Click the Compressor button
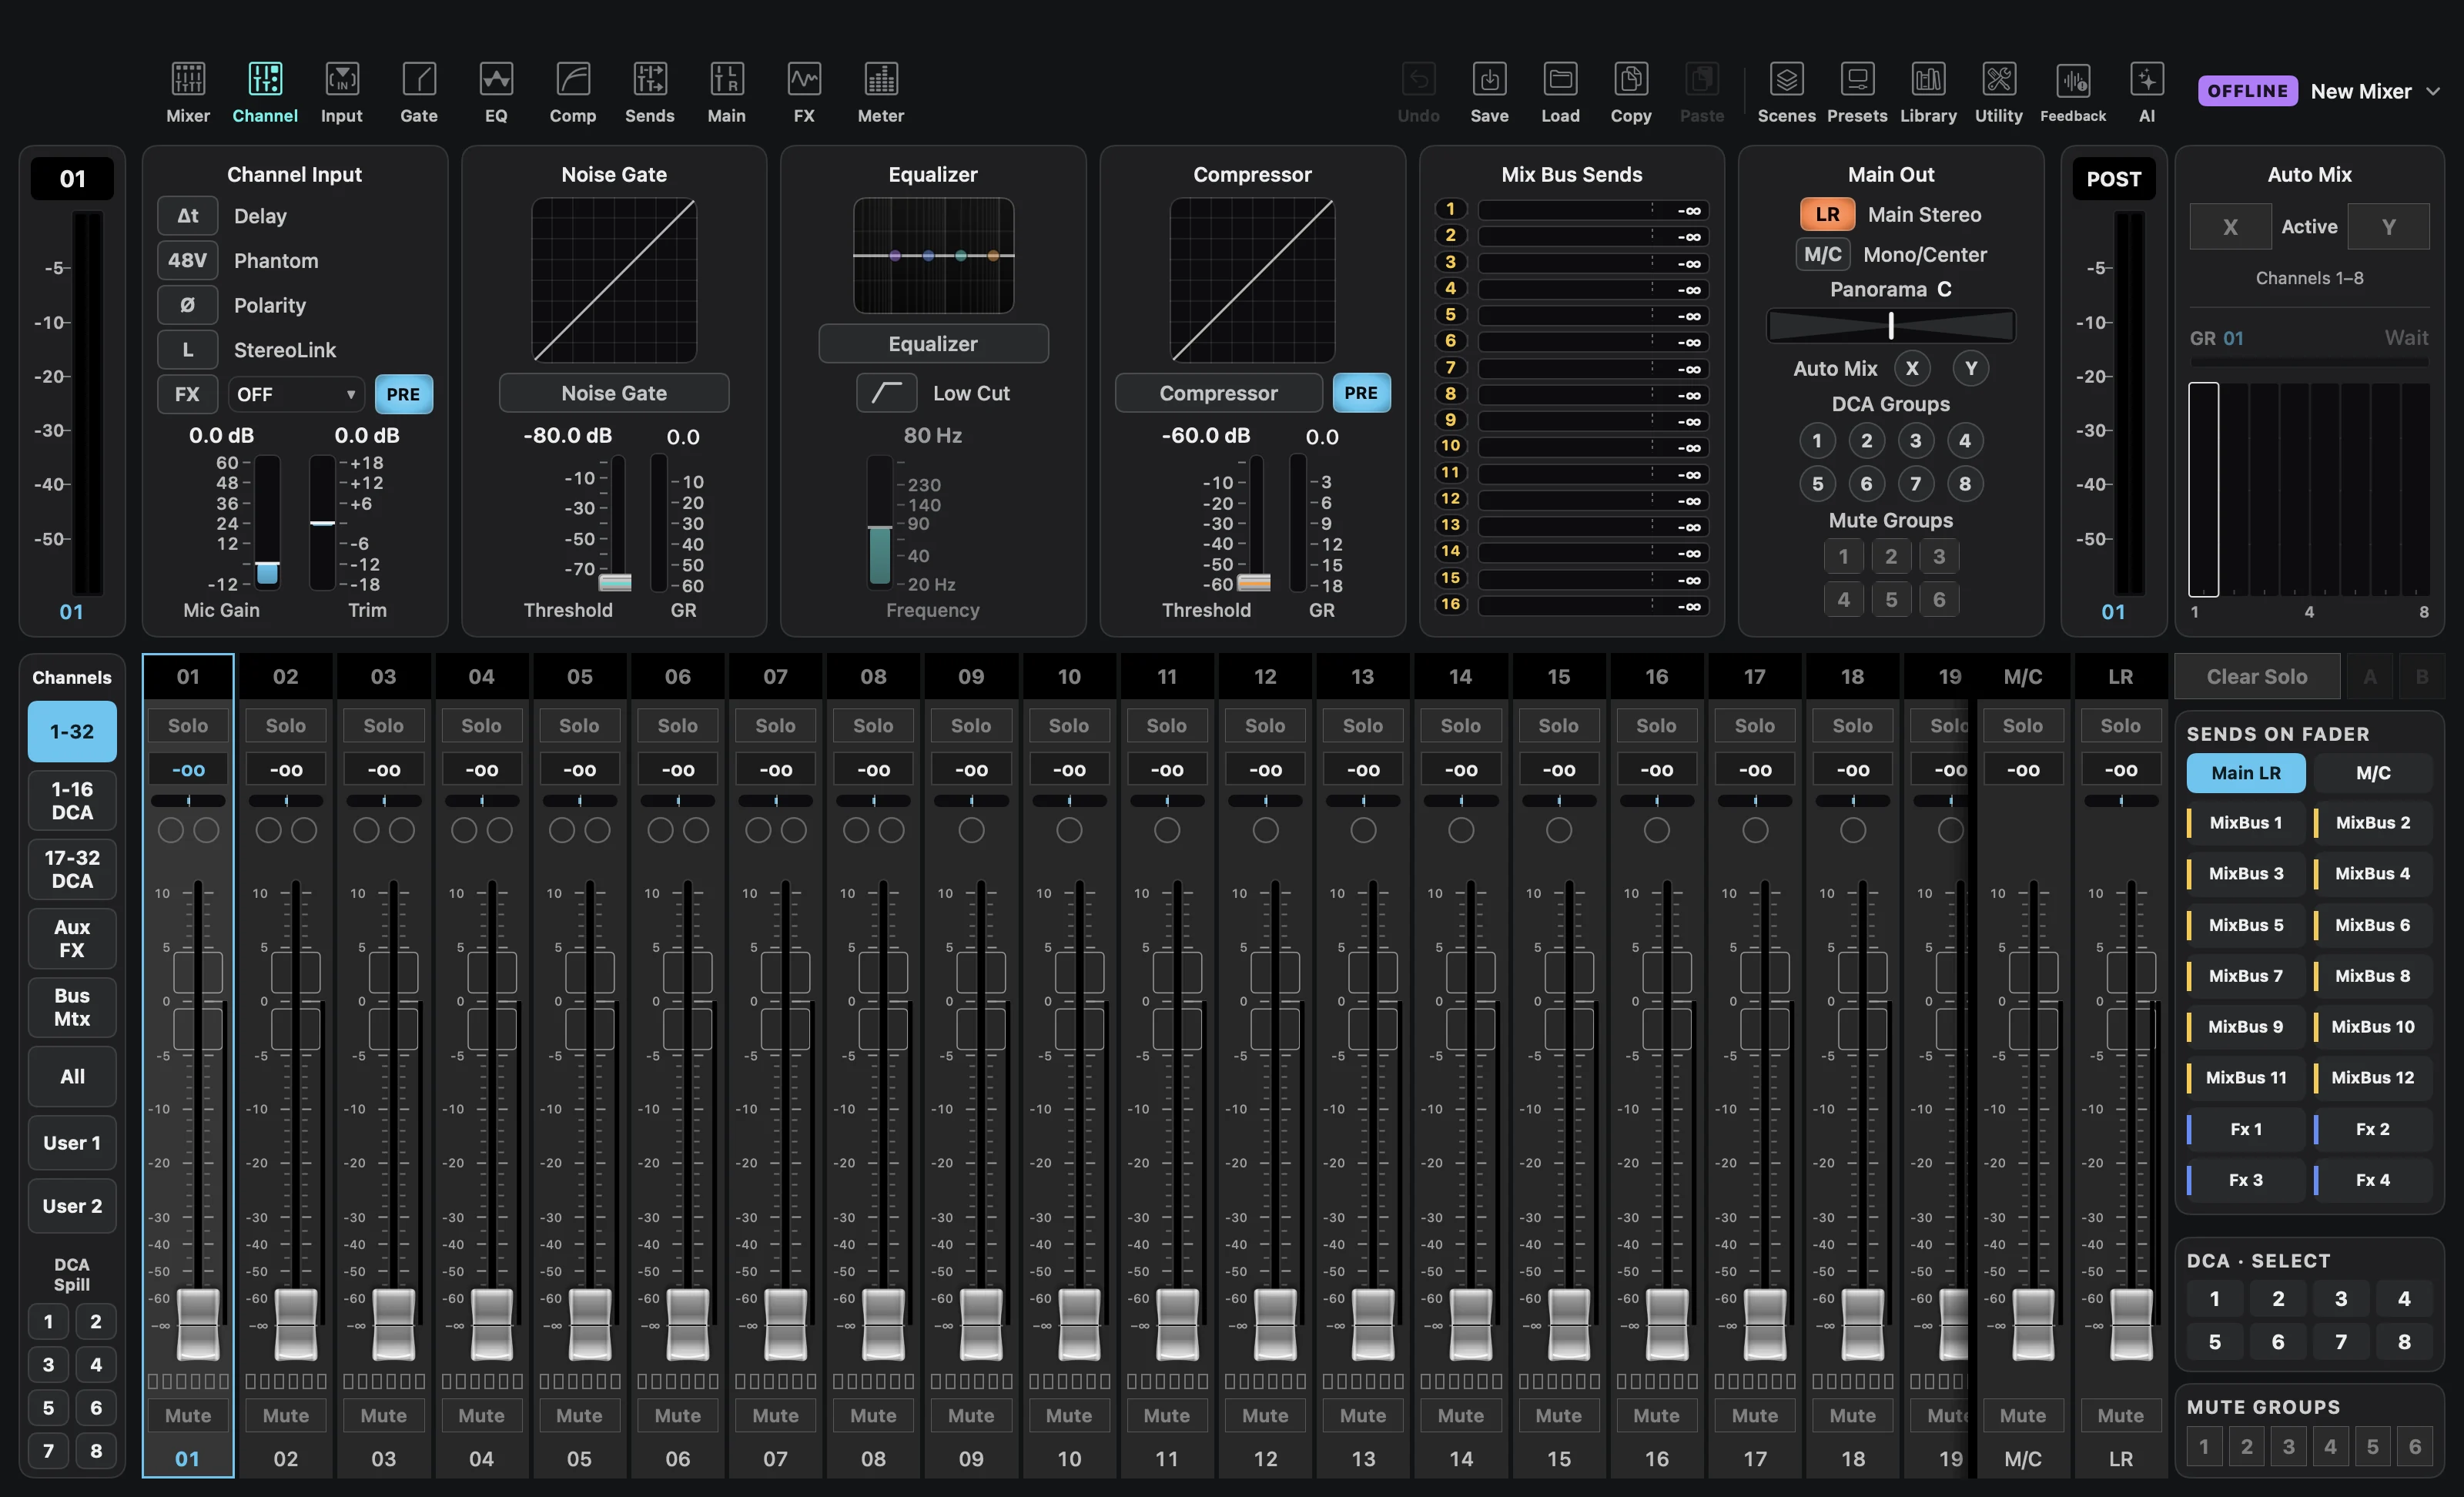The height and width of the screenshot is (1497, 2464). (x=1218, y=393)
